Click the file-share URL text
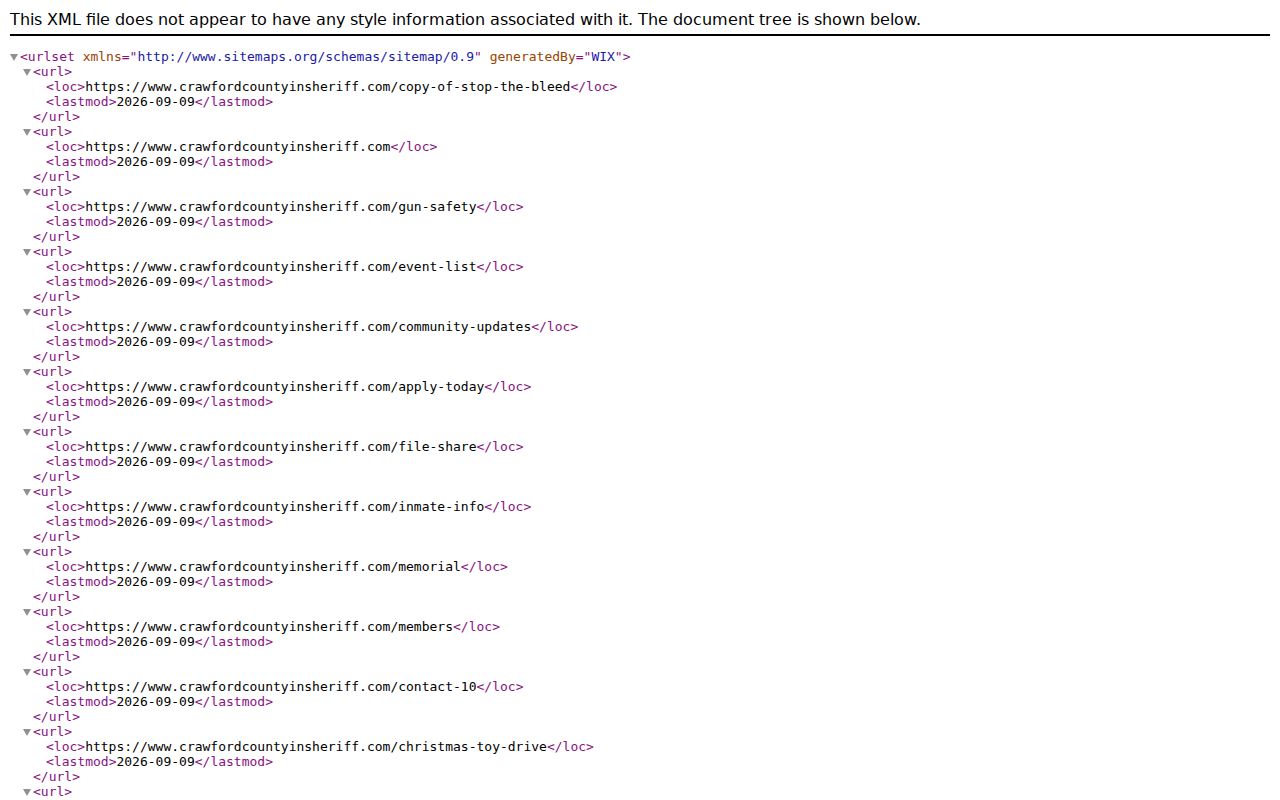This screenshot has height=800, width=1280. coord(281,447)
